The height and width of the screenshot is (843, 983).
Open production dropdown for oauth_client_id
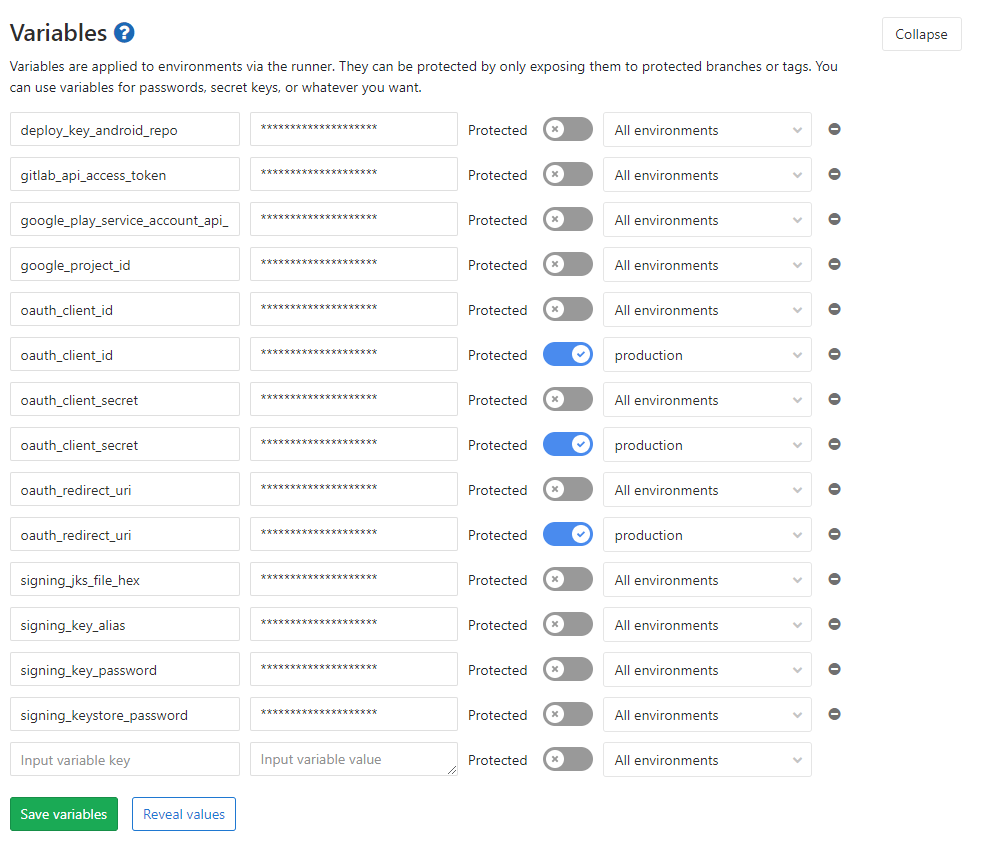pyautogui.click(x=707, y=355)
